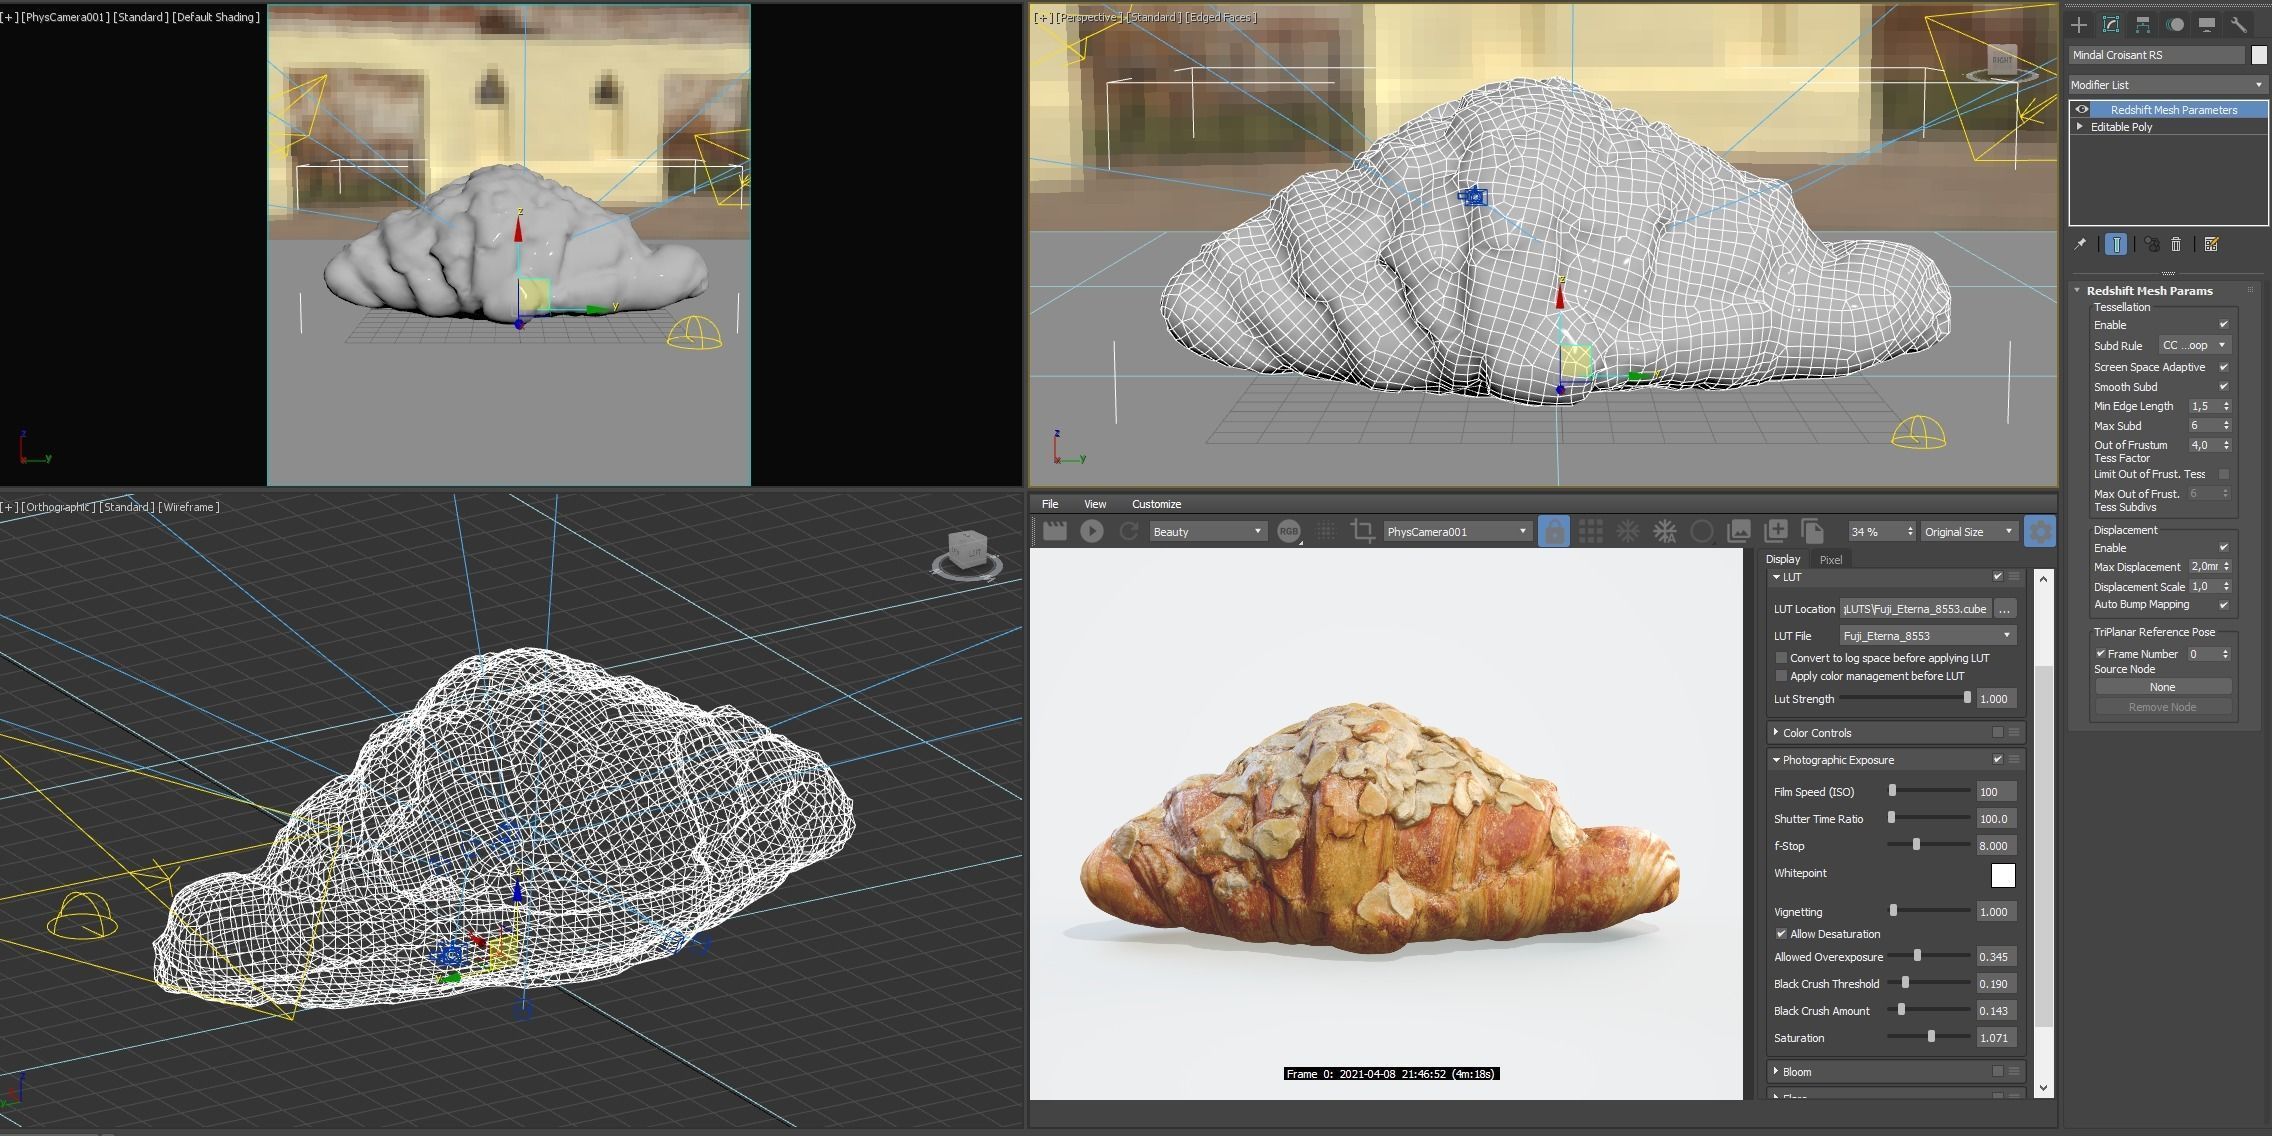Open the Customize menu in RenderView
Image resolution: width=2272 pixels, height=1136 pixels.
coord(1156,504)
